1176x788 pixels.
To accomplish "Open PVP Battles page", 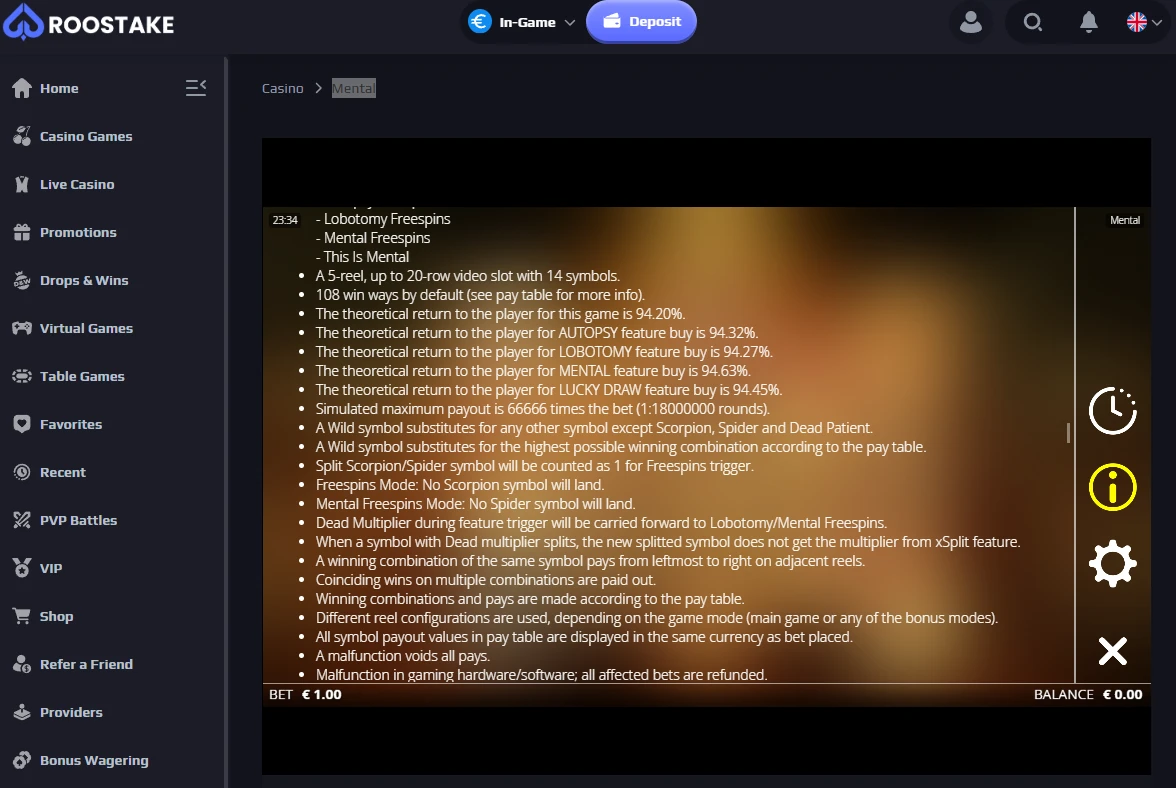I will coord(78,520).
